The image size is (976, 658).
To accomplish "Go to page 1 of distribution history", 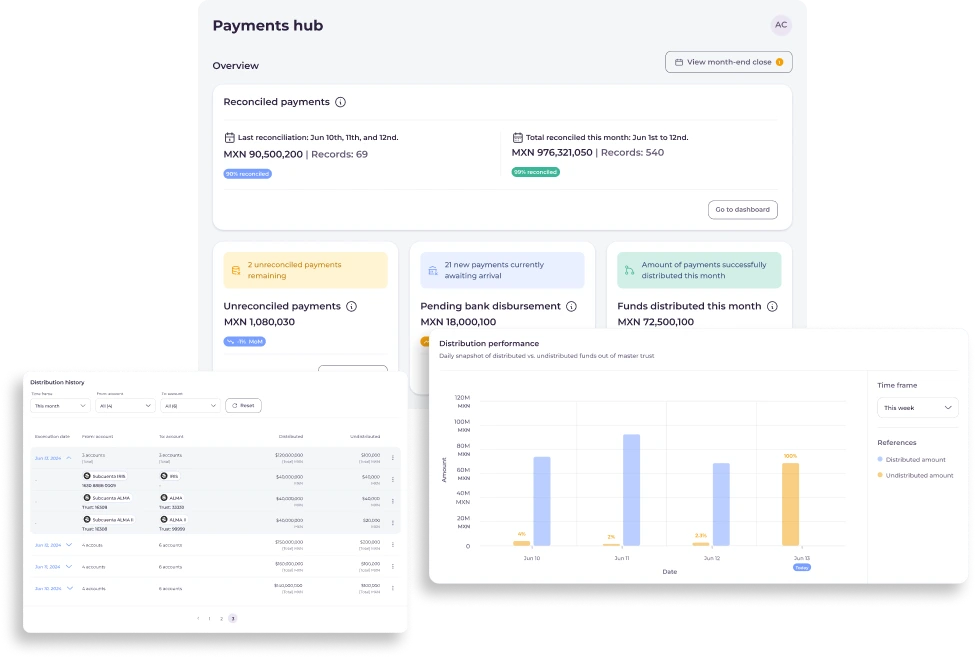I will click(210, 619).
